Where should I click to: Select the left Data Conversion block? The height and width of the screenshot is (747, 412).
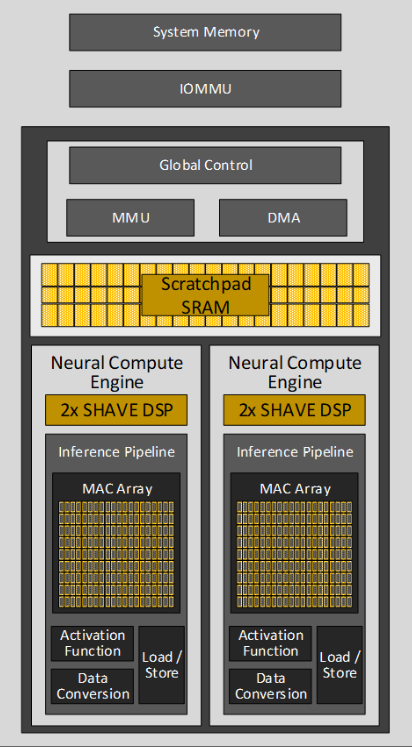tap(92, 686)
